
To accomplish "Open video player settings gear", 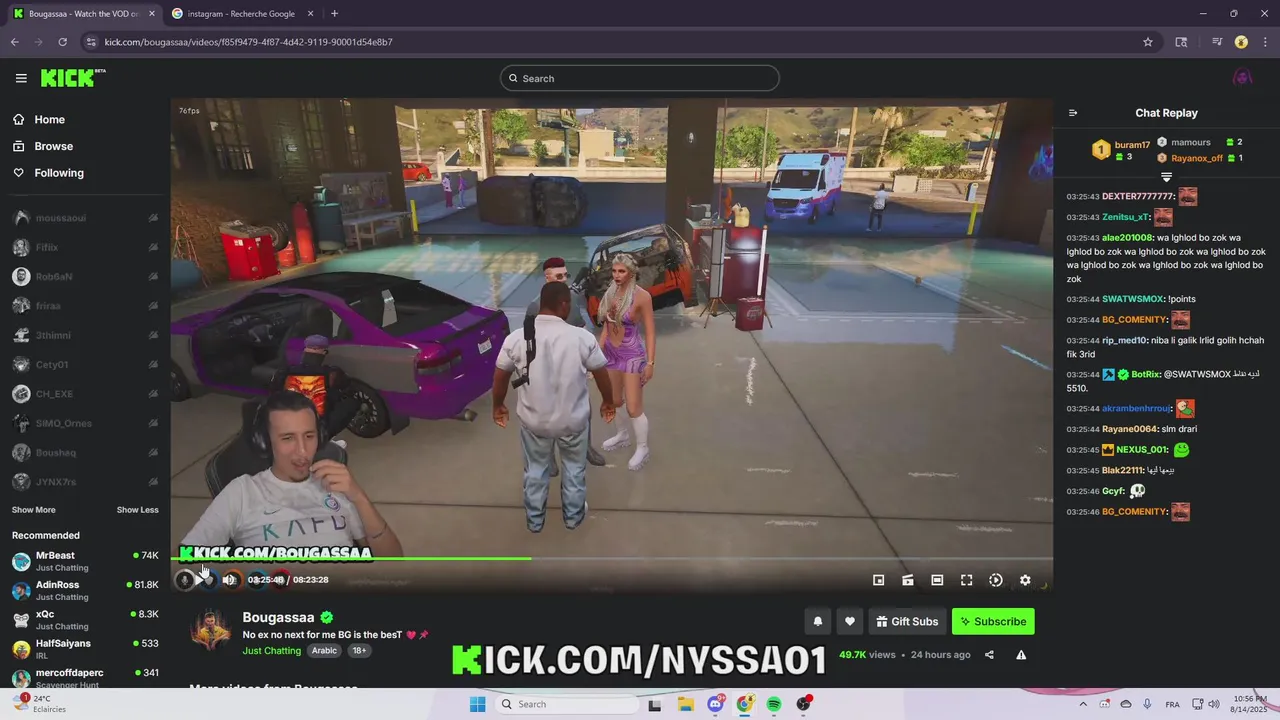I will click(1025, 580).
